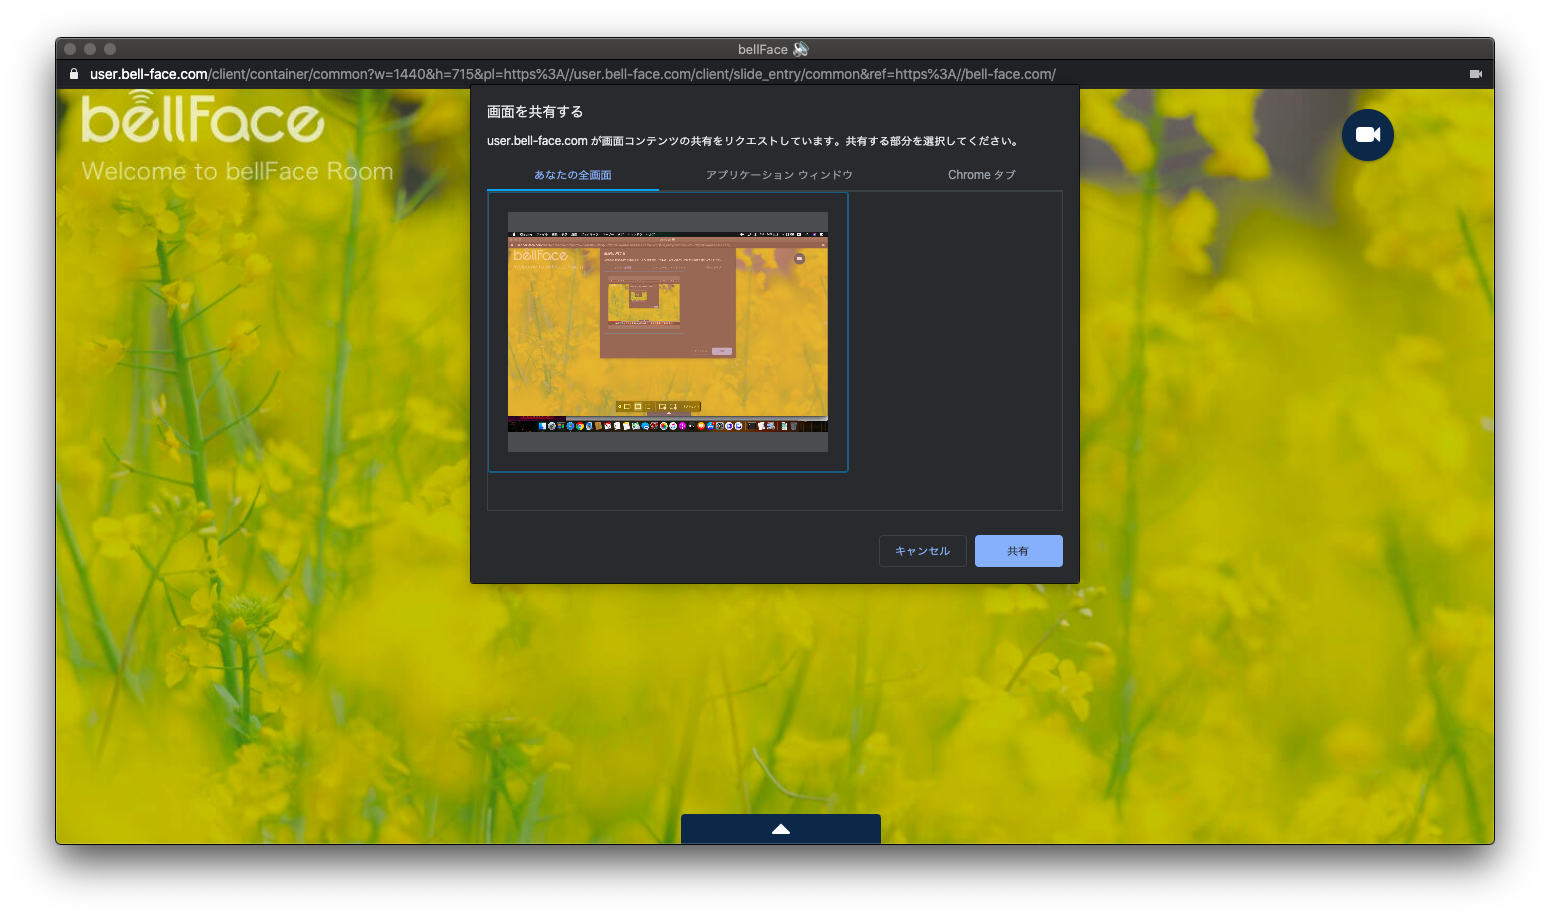Image resolution: width=1550 pixels, height=918 pixels.
Task: Click the user.bell-face.com URL in the address bar
Action: point(573,74)
